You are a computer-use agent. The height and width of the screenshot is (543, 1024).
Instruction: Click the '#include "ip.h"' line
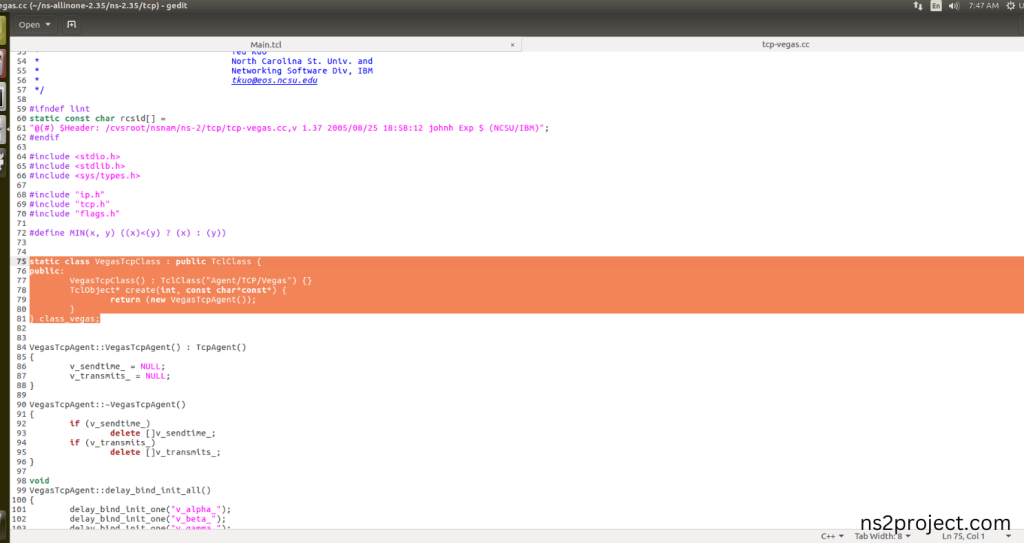pyautogui.click(x=67, y=195)
